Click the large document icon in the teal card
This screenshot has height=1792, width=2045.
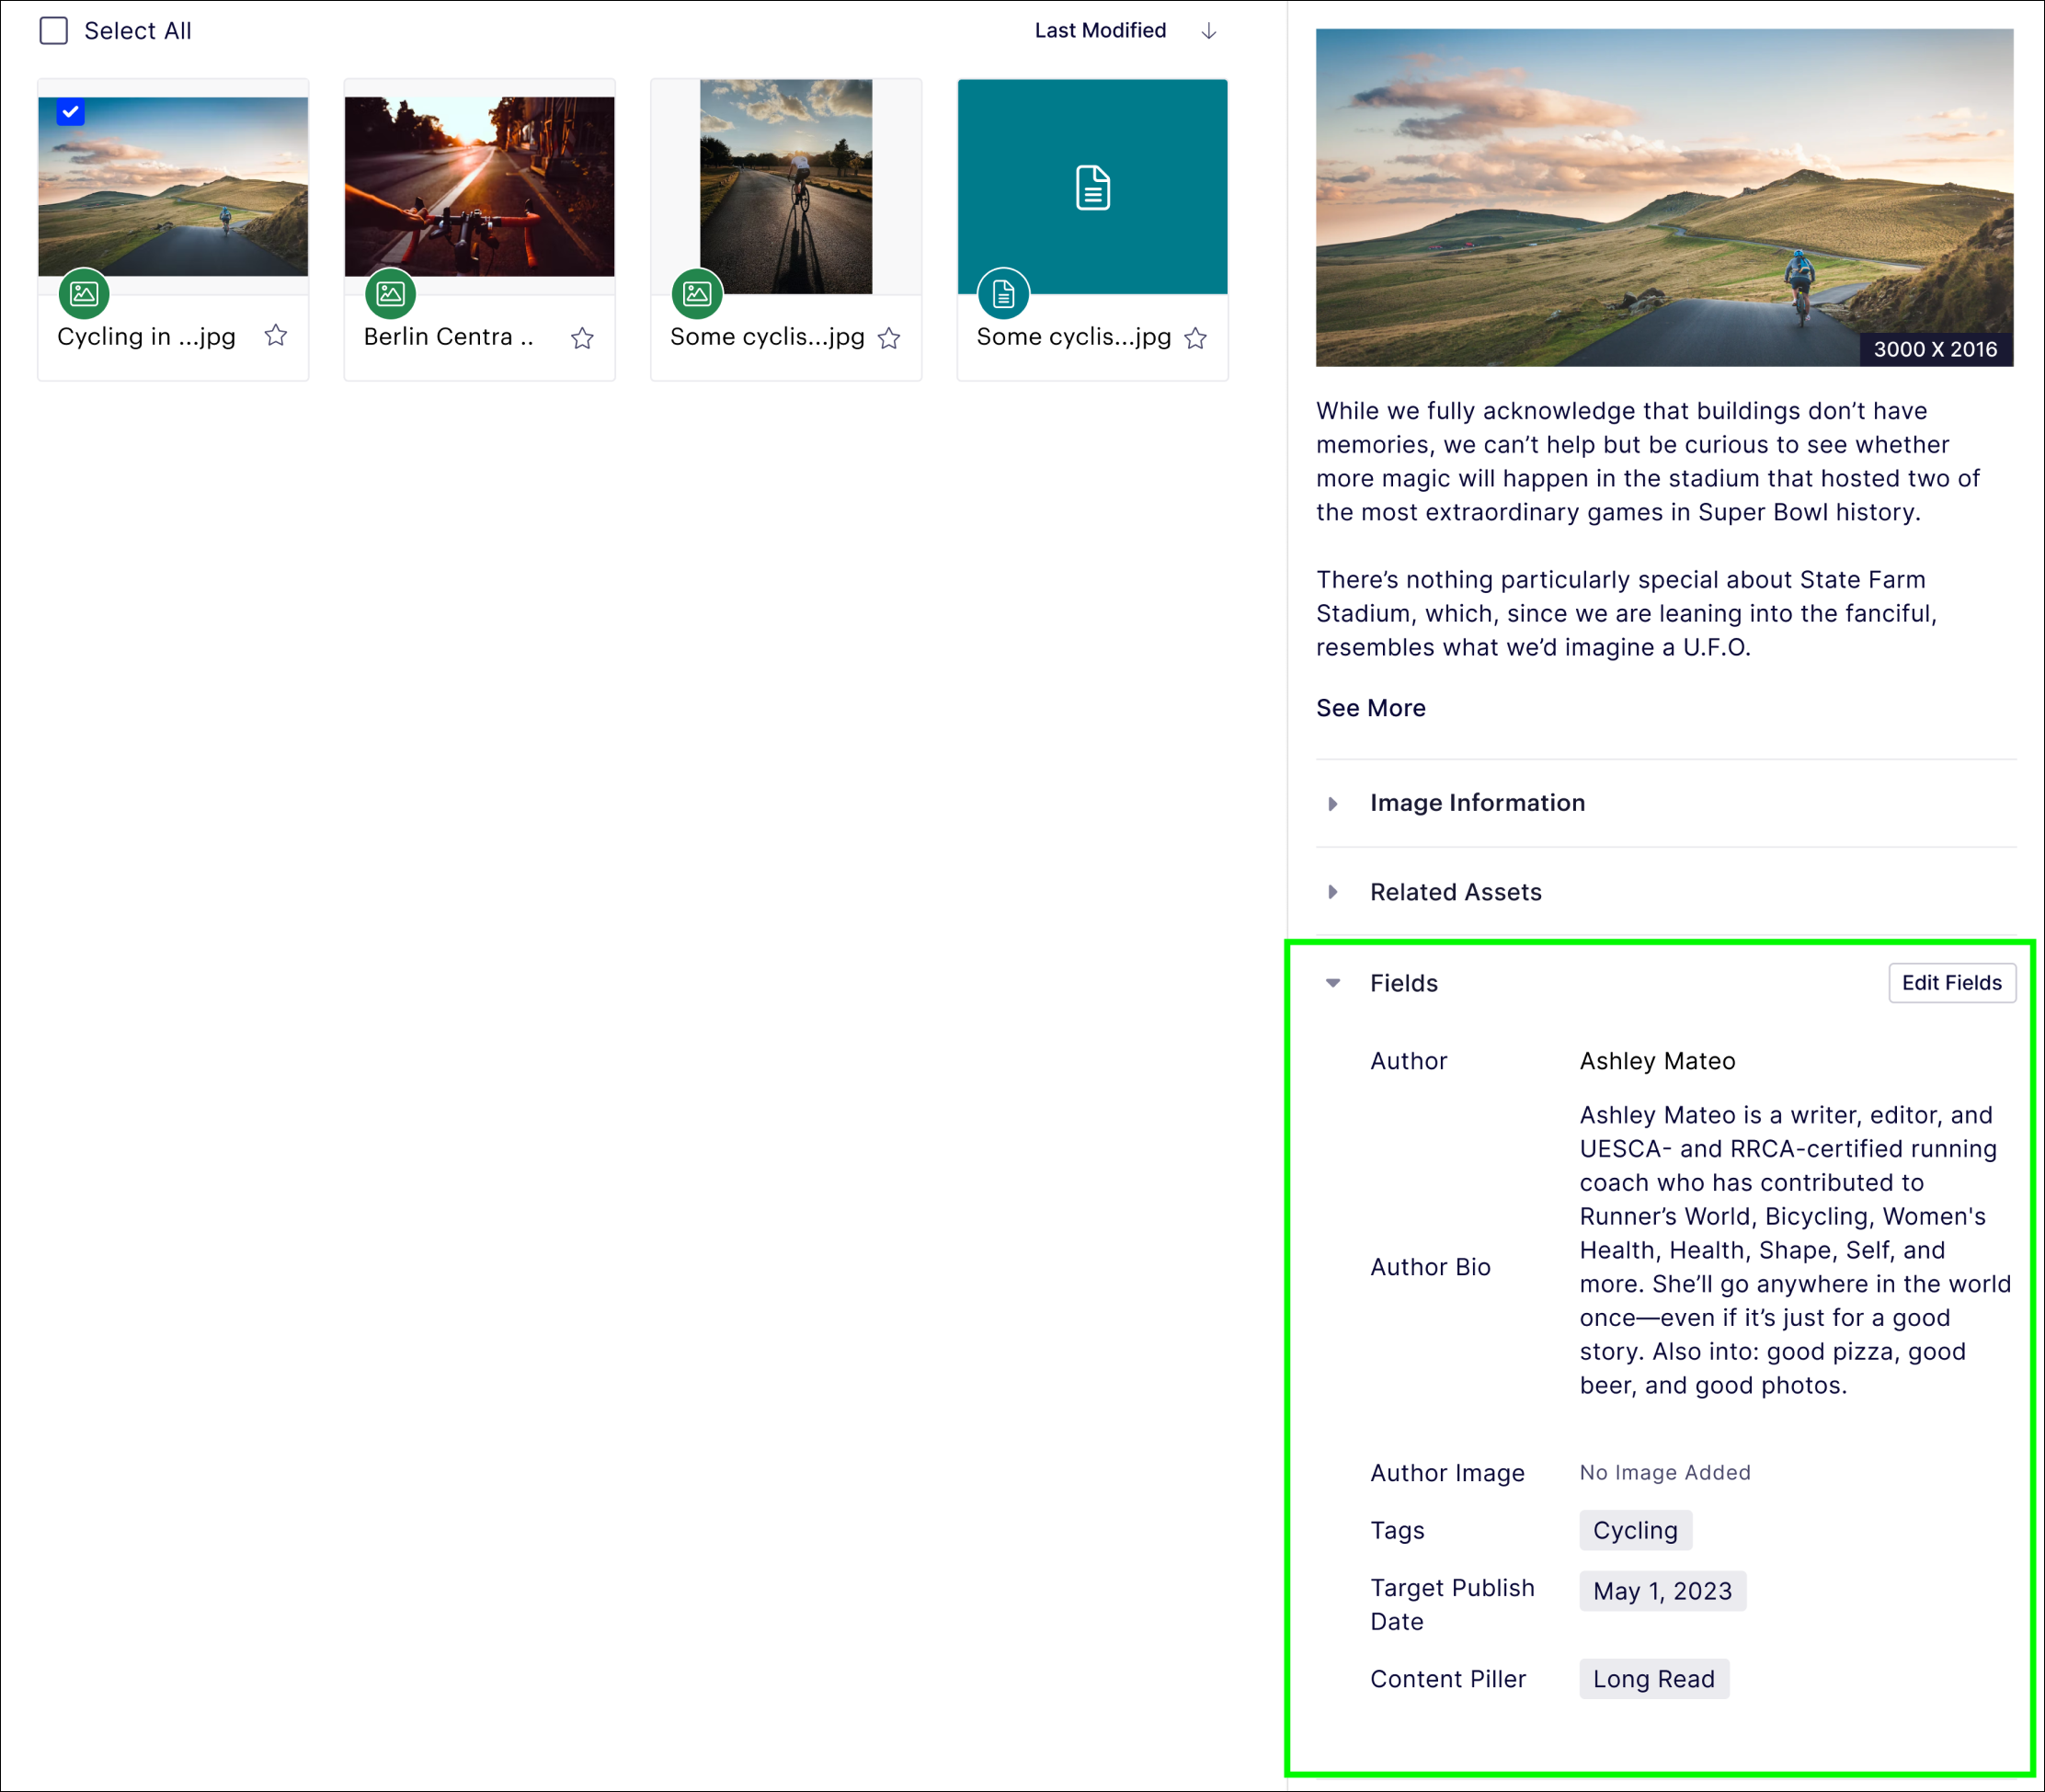(x=1093, y=188)
